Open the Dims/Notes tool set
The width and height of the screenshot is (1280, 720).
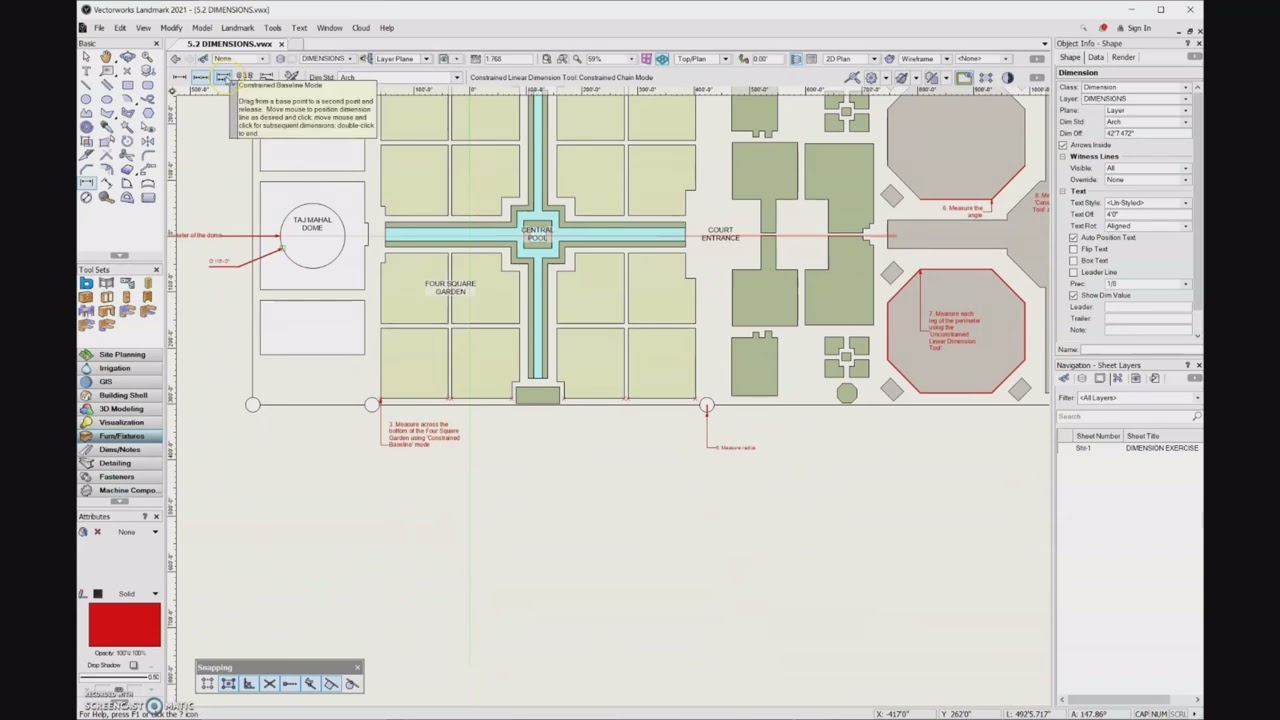(119, 449)
